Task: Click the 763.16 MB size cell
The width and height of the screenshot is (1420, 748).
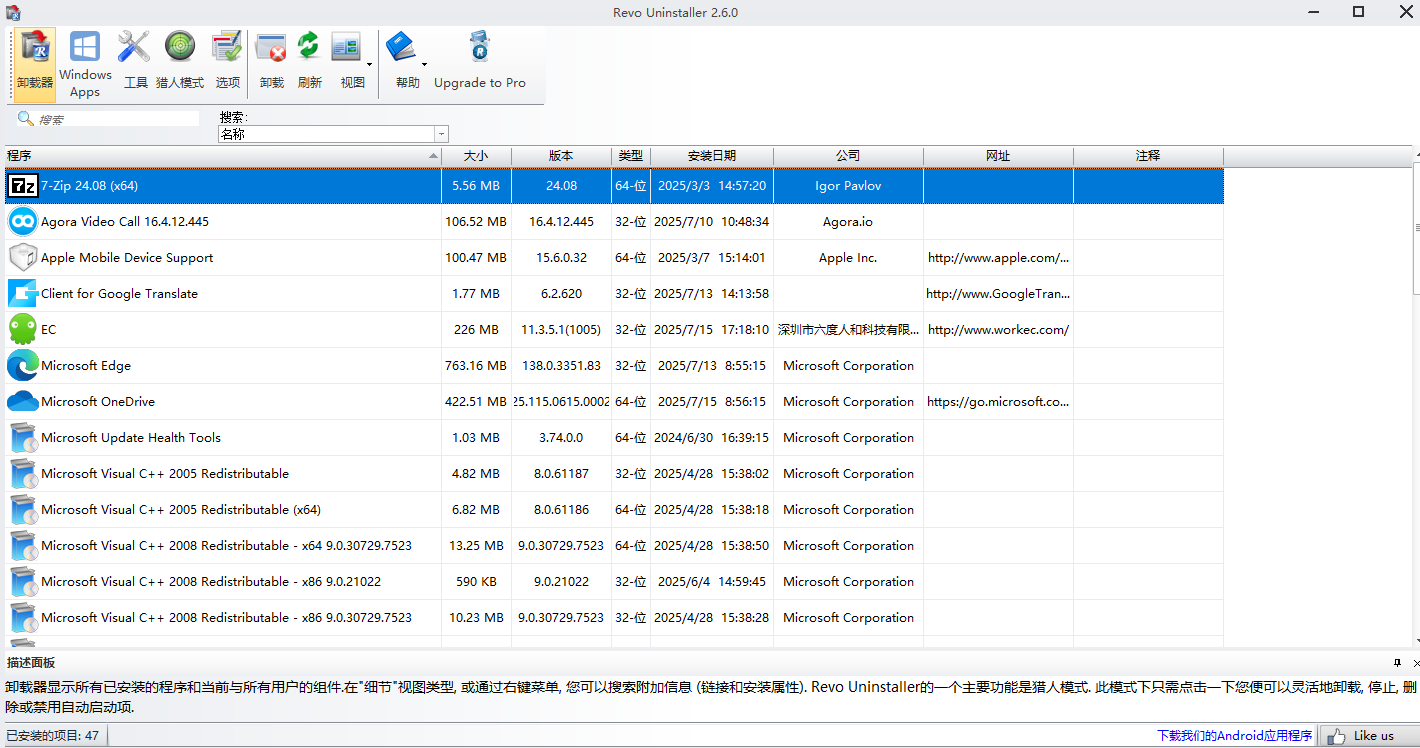Action: click(476, 366)
